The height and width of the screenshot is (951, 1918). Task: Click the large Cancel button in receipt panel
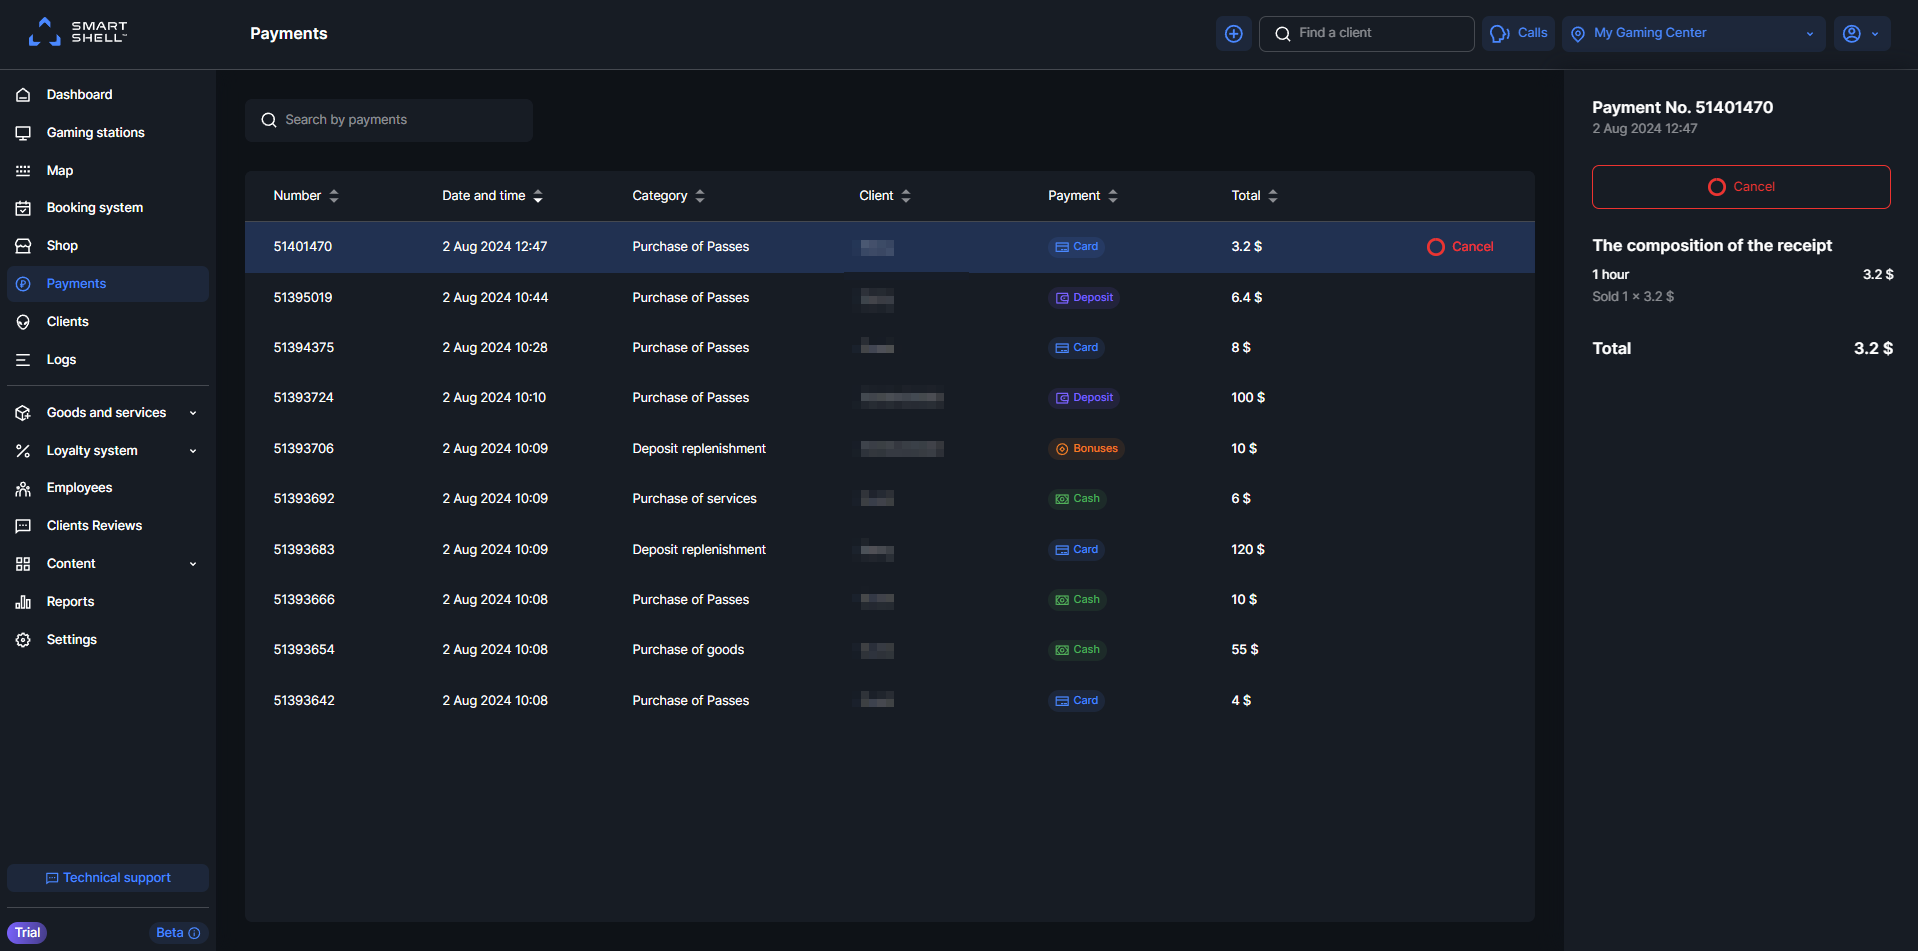[1741, 187]
